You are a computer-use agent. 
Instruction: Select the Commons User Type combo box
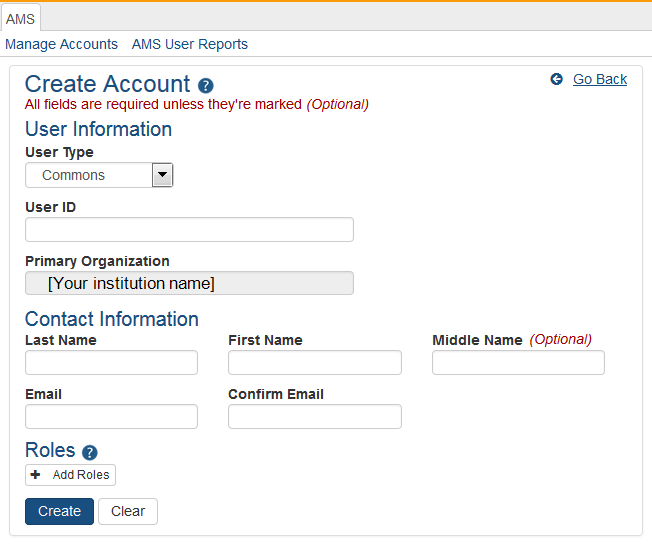[89, 176]
